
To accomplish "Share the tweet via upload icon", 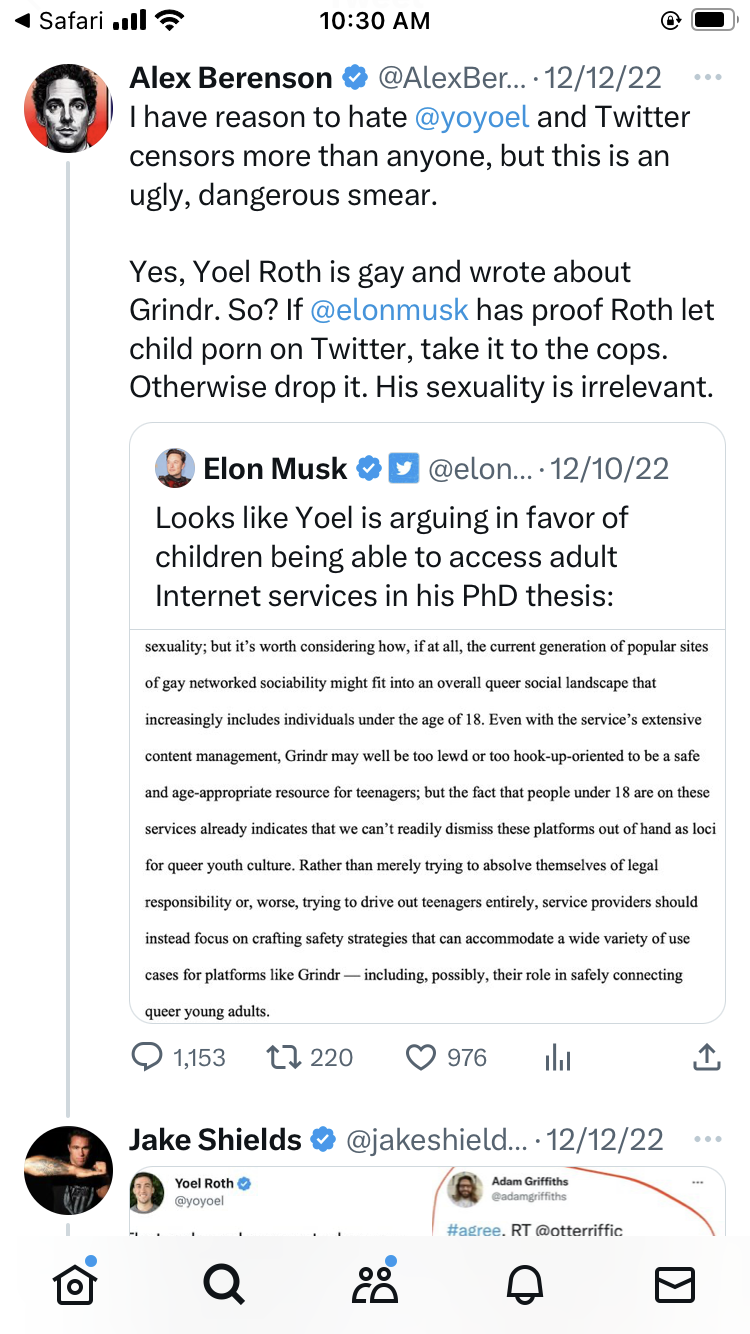I will [707, 1057].
